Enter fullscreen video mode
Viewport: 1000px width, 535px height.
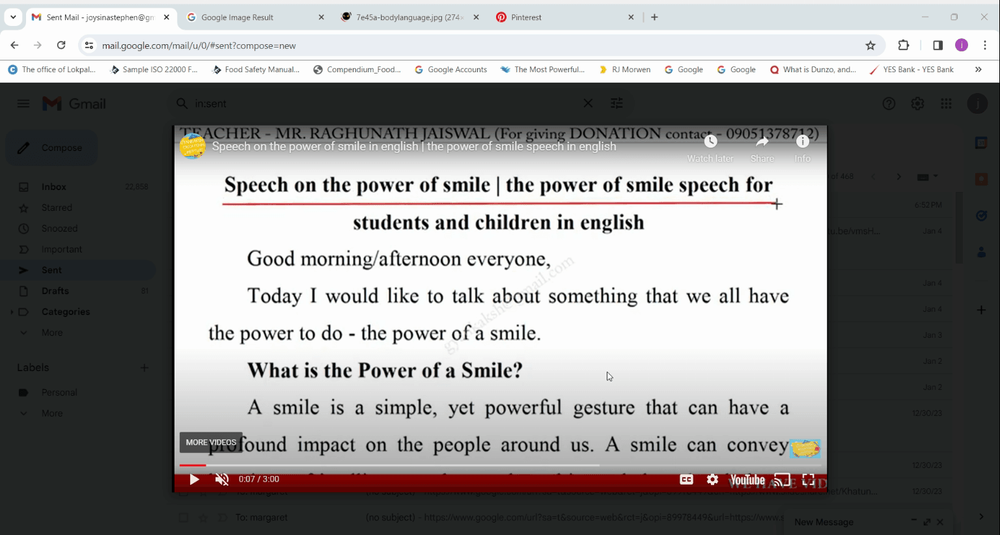click(808, 480)
